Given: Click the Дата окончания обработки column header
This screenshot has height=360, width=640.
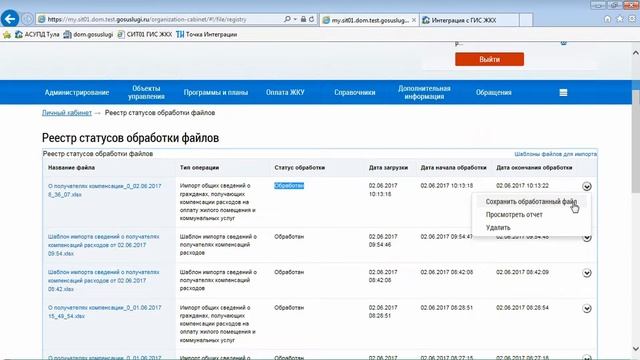Looking at the screenshot, I should click(x=534, y=168).
